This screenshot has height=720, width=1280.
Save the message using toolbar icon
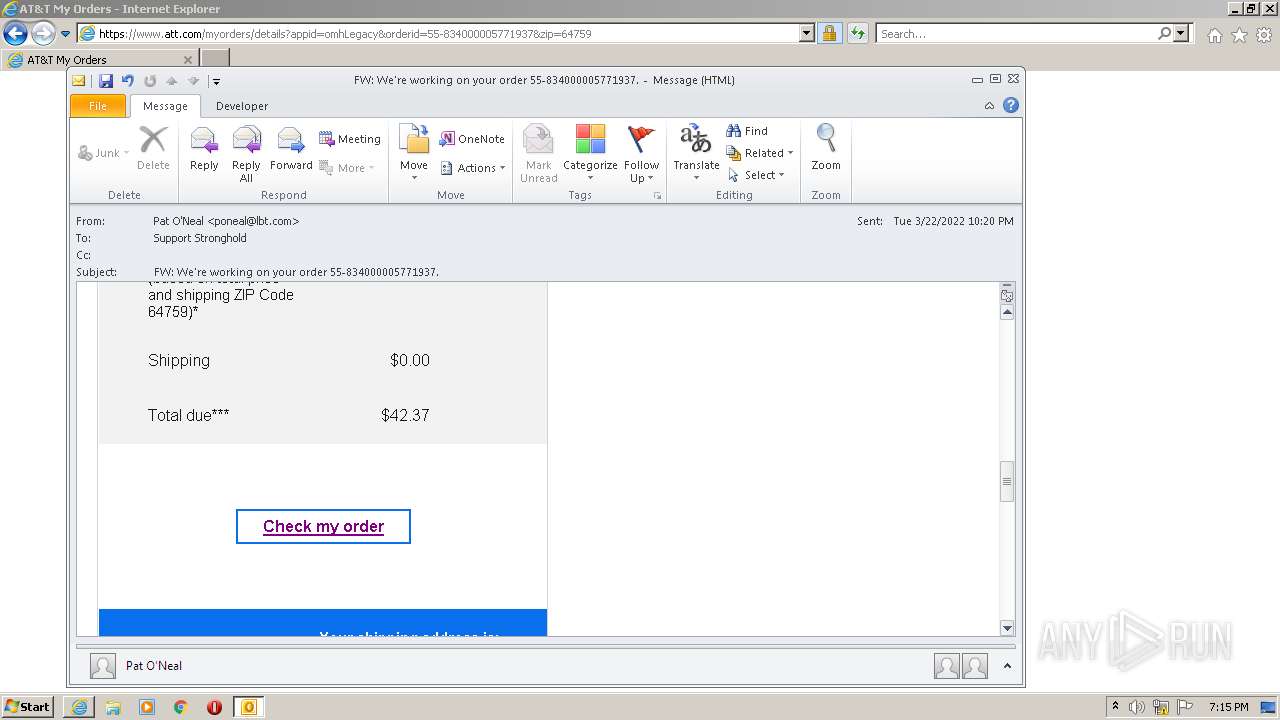point(105,81)
